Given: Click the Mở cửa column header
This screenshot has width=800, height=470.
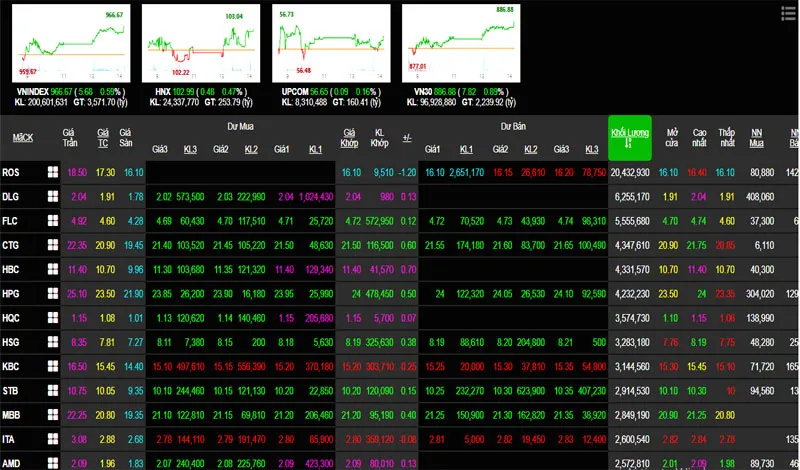Looking at the screenshot, I should pos(672,138).
